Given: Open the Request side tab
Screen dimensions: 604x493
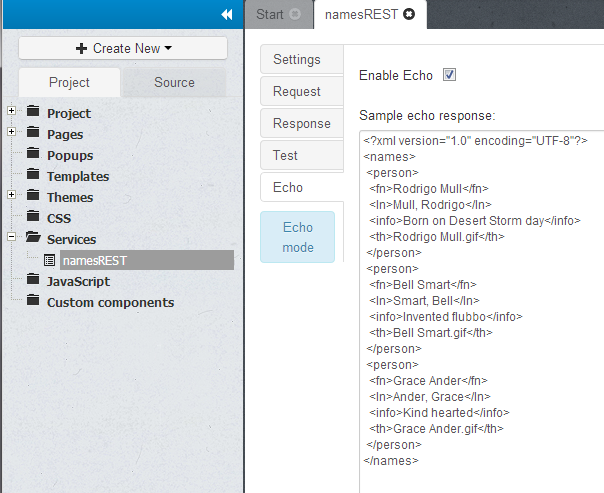Looking at the screenshot, I should pos(297,91).
